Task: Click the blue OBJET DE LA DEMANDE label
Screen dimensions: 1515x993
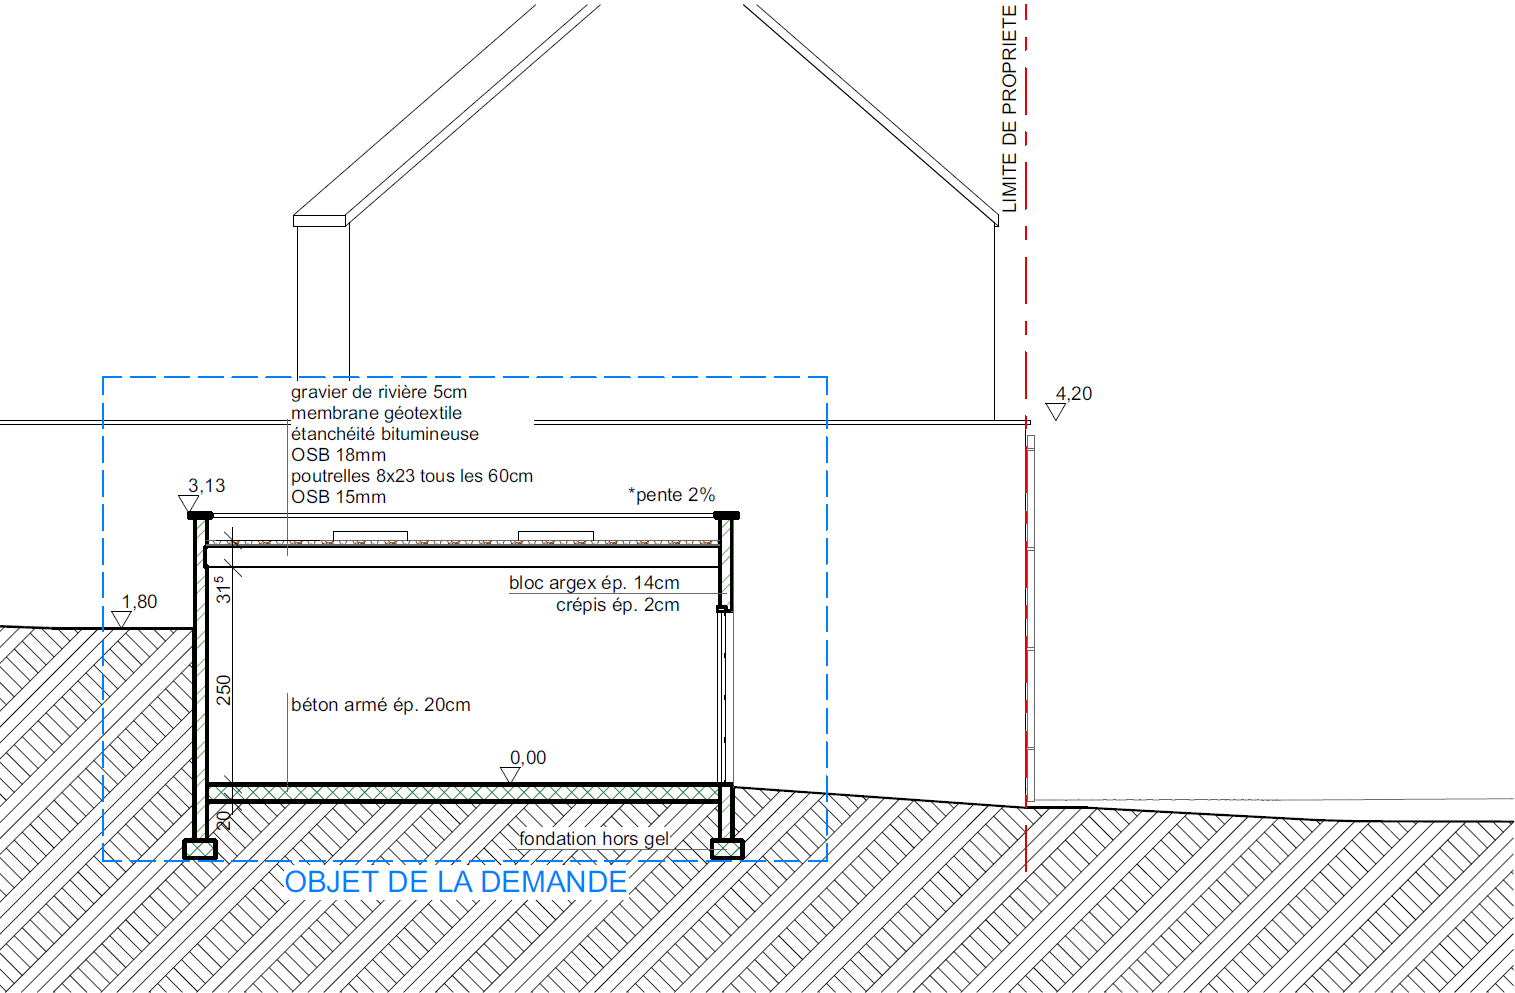Action: click(456, 882)
